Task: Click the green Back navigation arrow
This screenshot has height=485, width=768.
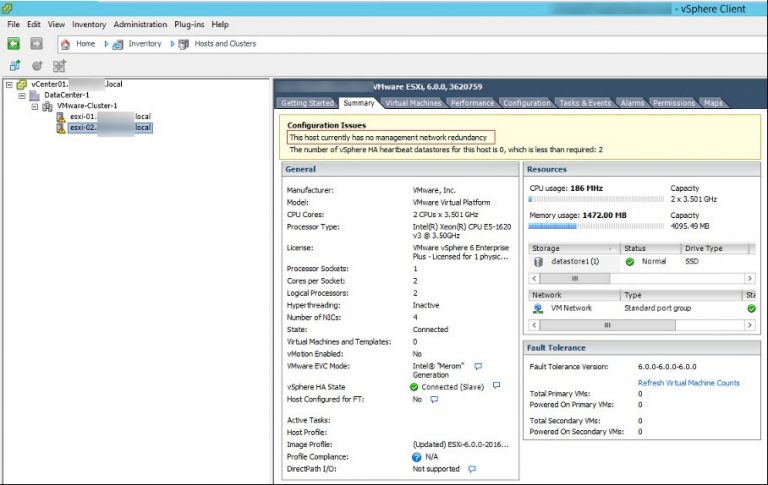Action: (14, 44)
